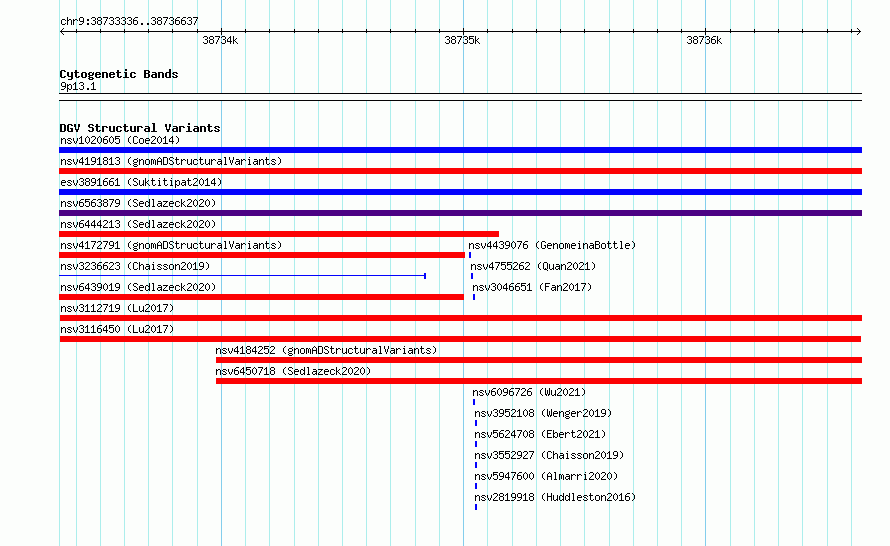890x546 pixels.
Task: Click the small blue marker under nsv3952108
Action: point(476,423)
